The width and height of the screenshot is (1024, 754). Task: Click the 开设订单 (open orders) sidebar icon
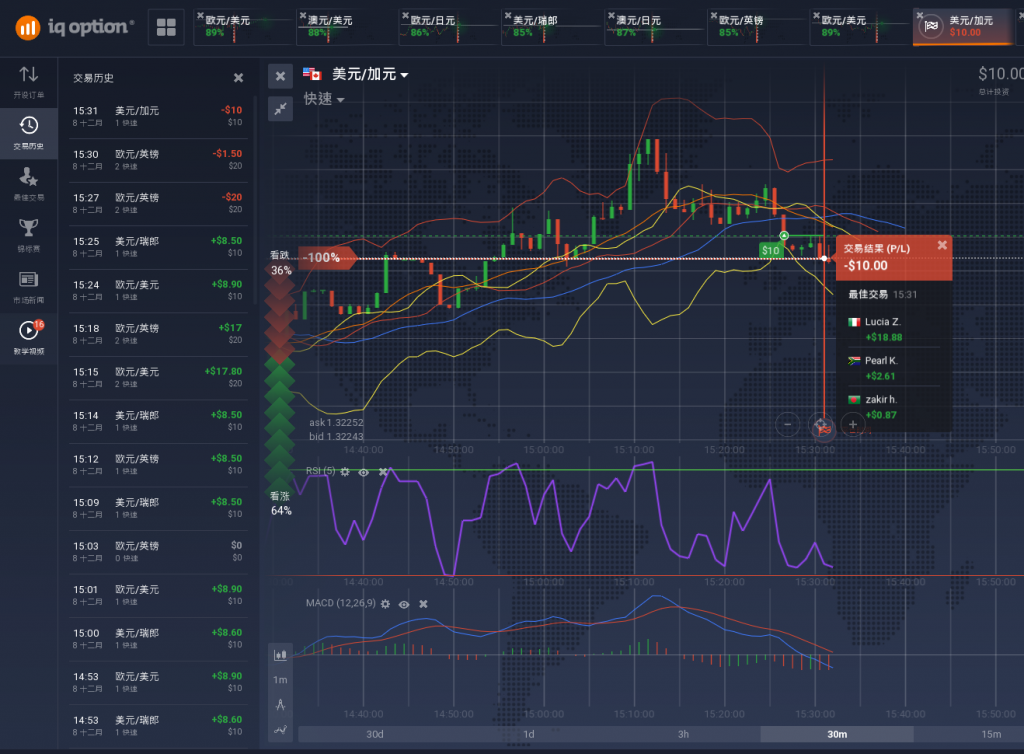(x=29, y=81)
